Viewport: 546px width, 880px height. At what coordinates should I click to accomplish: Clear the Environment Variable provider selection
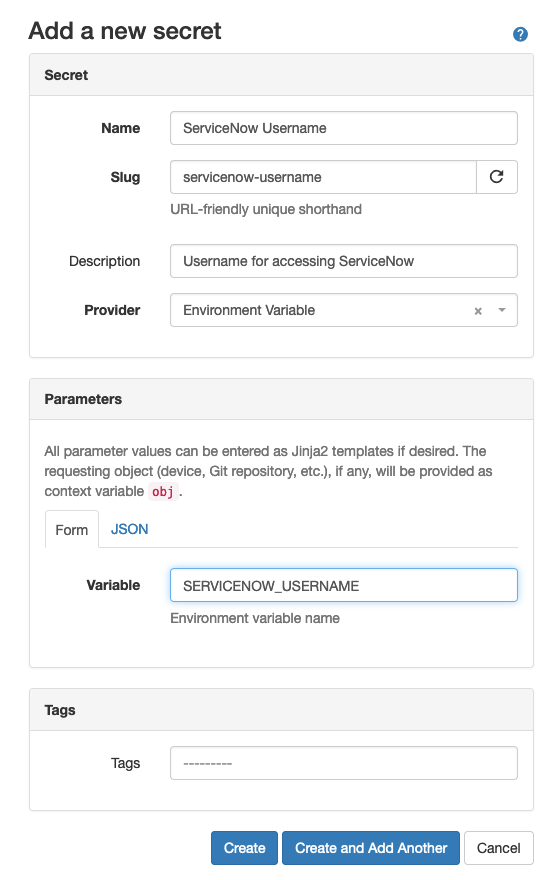click(x=478, y=311)
